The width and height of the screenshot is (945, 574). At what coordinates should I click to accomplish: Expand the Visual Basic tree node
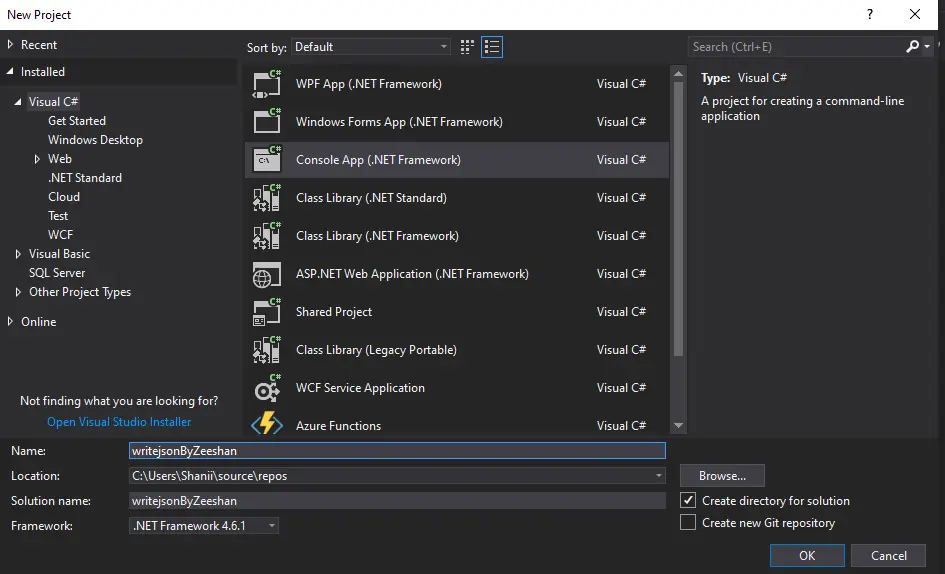18,254
